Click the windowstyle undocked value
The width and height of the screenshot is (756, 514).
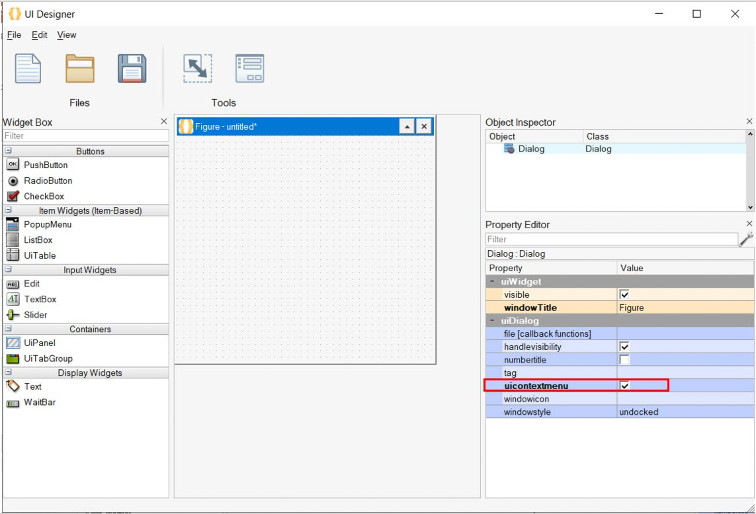tap(639, 412)
